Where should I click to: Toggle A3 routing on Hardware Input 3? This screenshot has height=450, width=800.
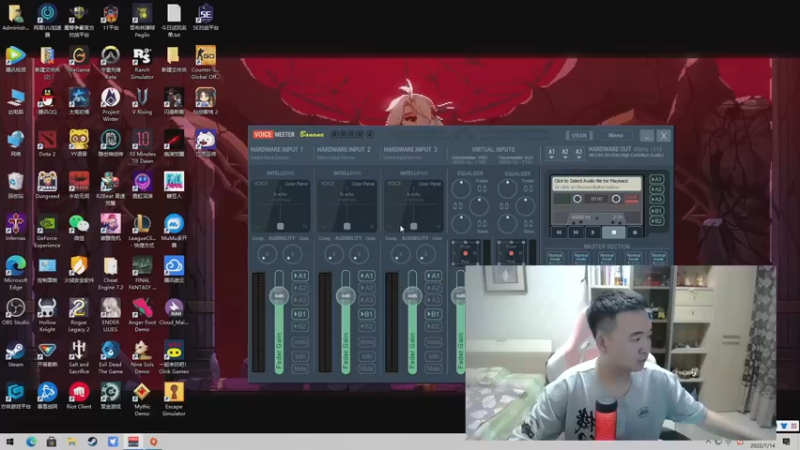(433, 300)
